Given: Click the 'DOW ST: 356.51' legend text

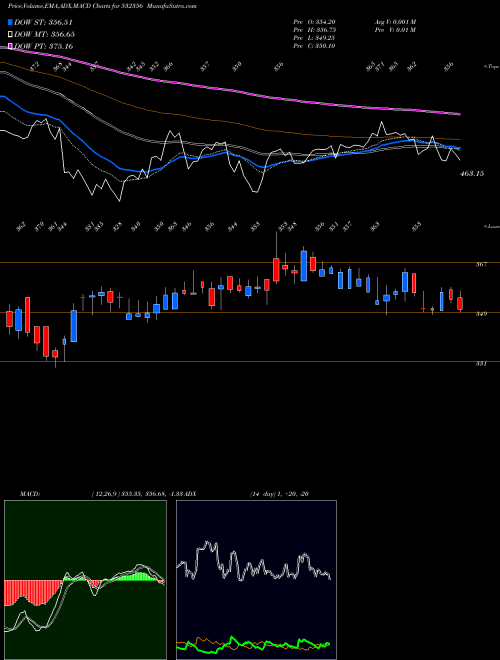Looking at the screenshot, I should pyautogui.click(x=43, y=22).
